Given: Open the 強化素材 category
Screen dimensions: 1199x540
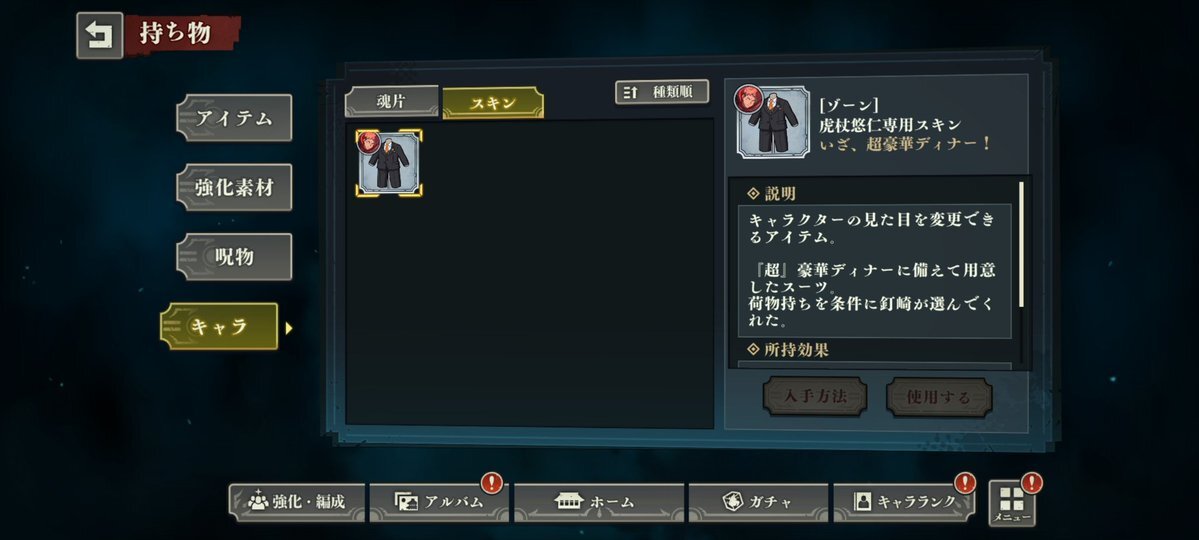Looking at the screenshot, I should coord(234,187).
